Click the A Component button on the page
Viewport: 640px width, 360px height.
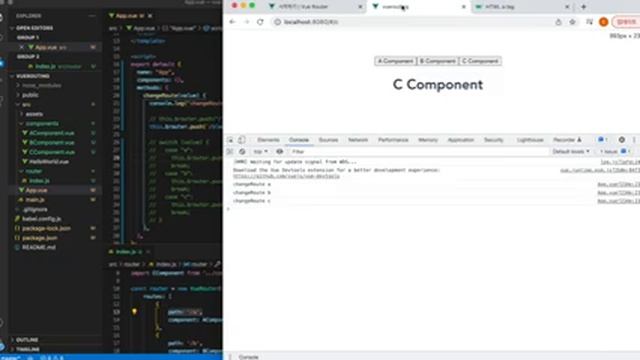395,61
